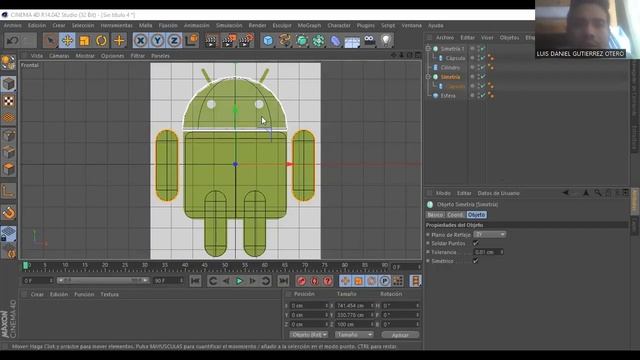The width and height of the screenshot is (640, 360).
Task: Select the Live Selection arrow tool
Action: [50, 40]
